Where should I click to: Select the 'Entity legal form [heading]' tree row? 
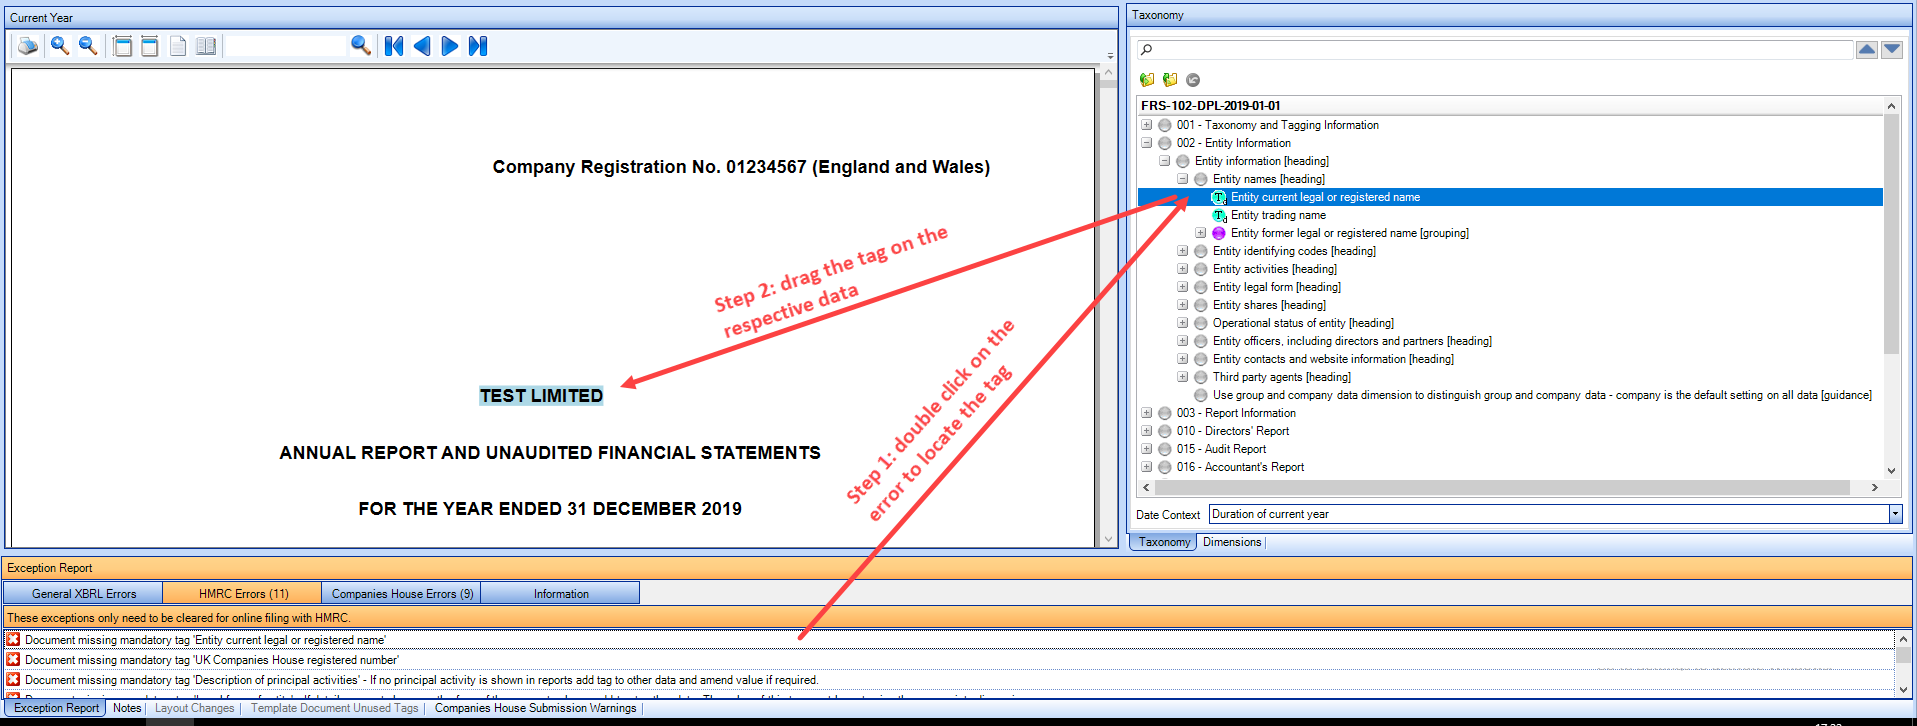point(1277,287)
